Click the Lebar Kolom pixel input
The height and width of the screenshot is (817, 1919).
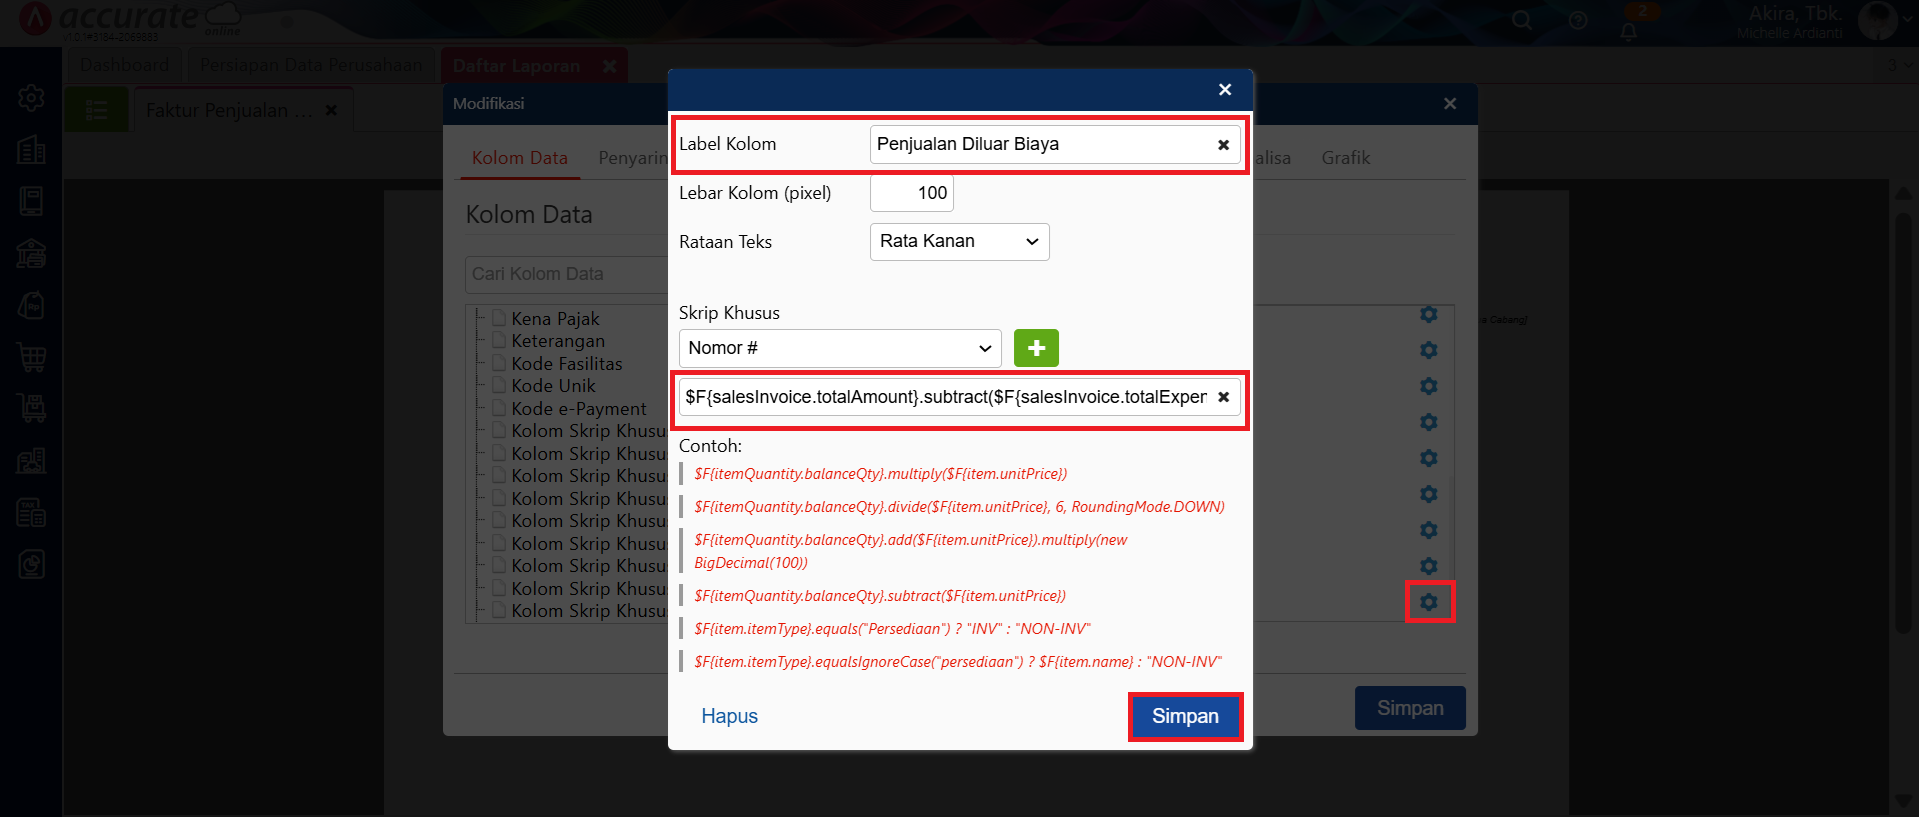911,193
